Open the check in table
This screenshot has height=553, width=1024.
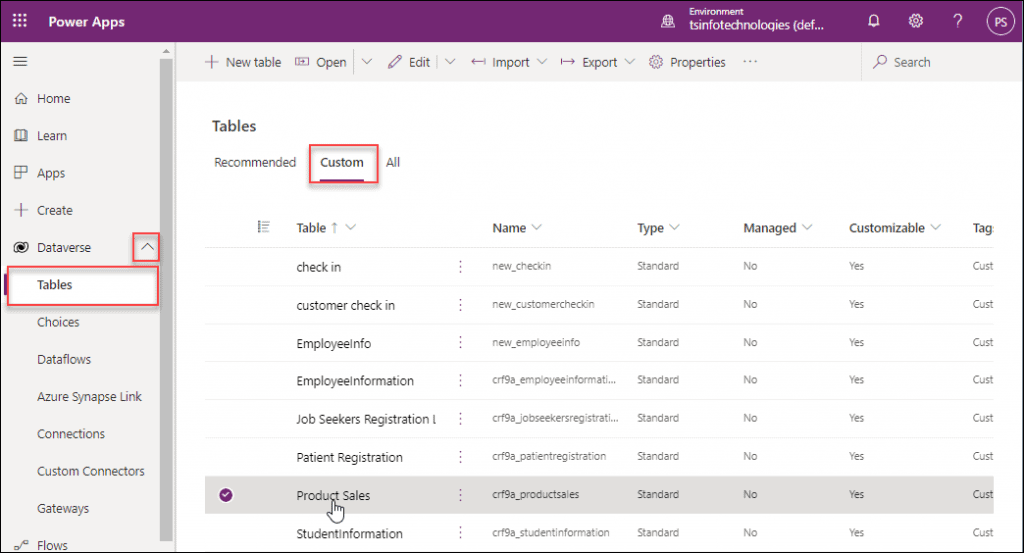click(x=319, y=267)
